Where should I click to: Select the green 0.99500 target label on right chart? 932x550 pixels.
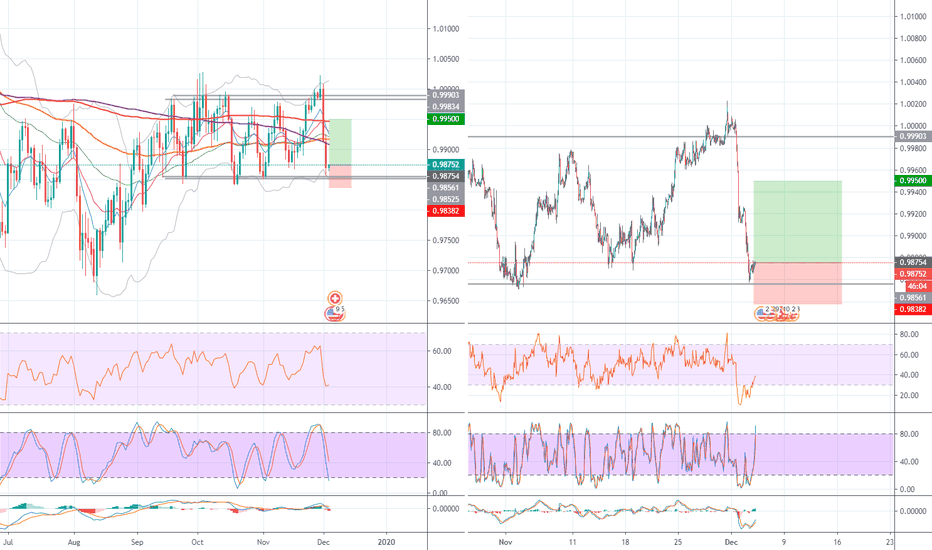[x=910, y=180]
